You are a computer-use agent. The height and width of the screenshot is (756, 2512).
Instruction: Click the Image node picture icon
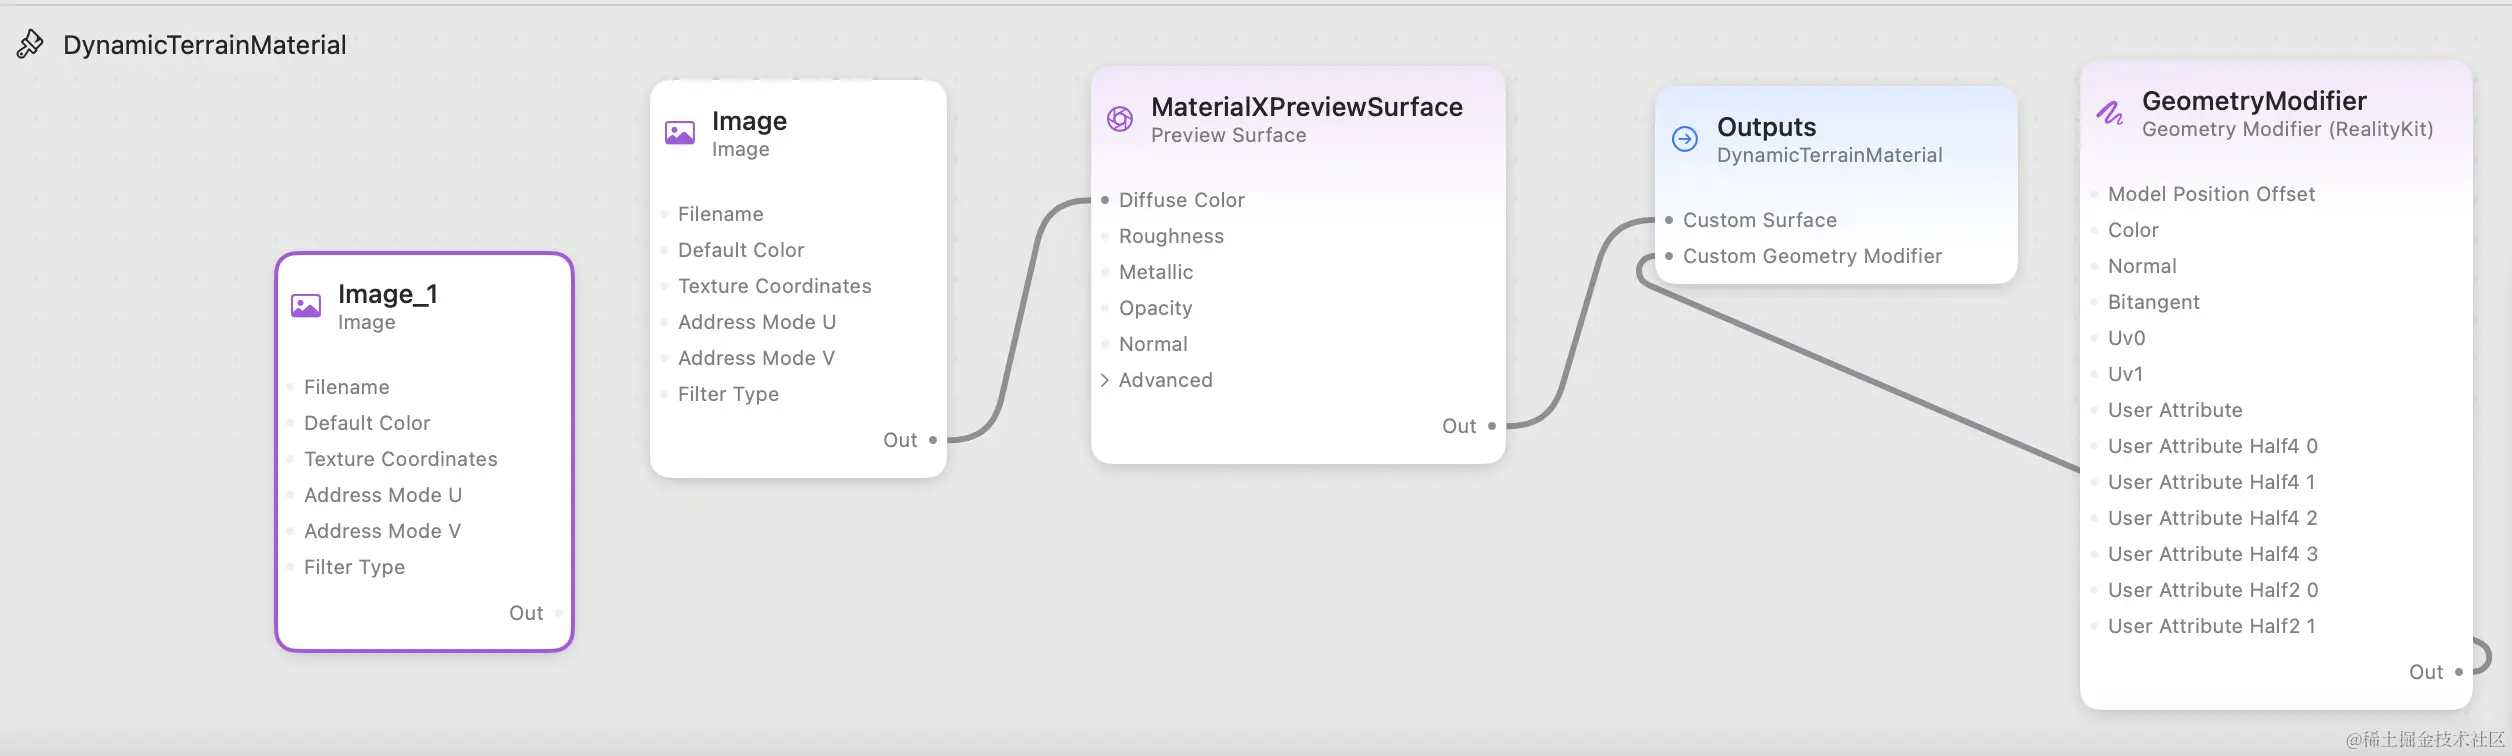click(680, 133)
